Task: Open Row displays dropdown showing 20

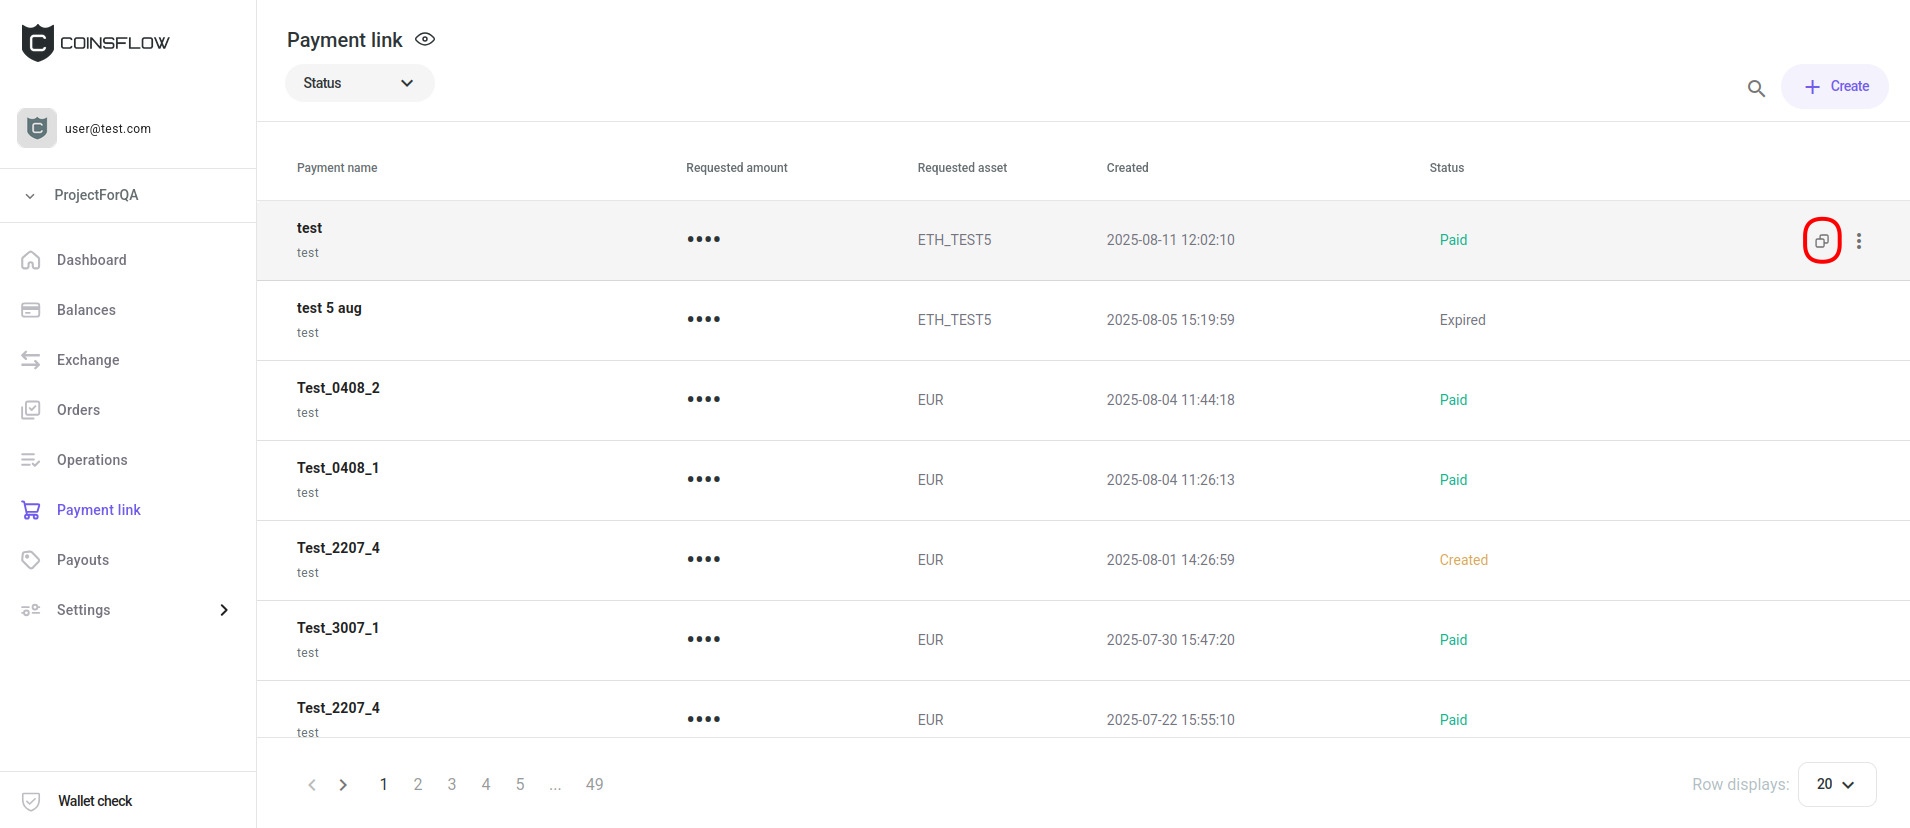Action: pos(1836,784)
